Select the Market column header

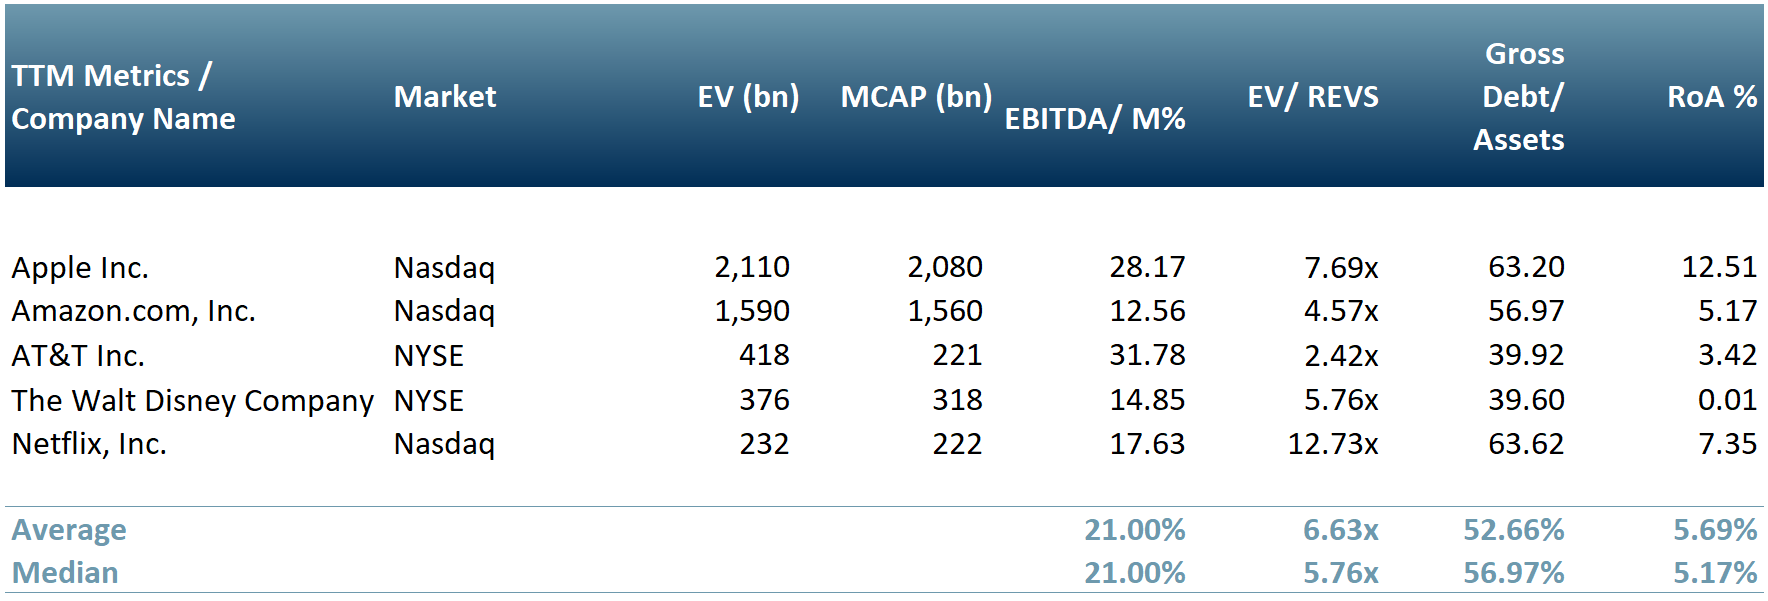click(444, 97)
